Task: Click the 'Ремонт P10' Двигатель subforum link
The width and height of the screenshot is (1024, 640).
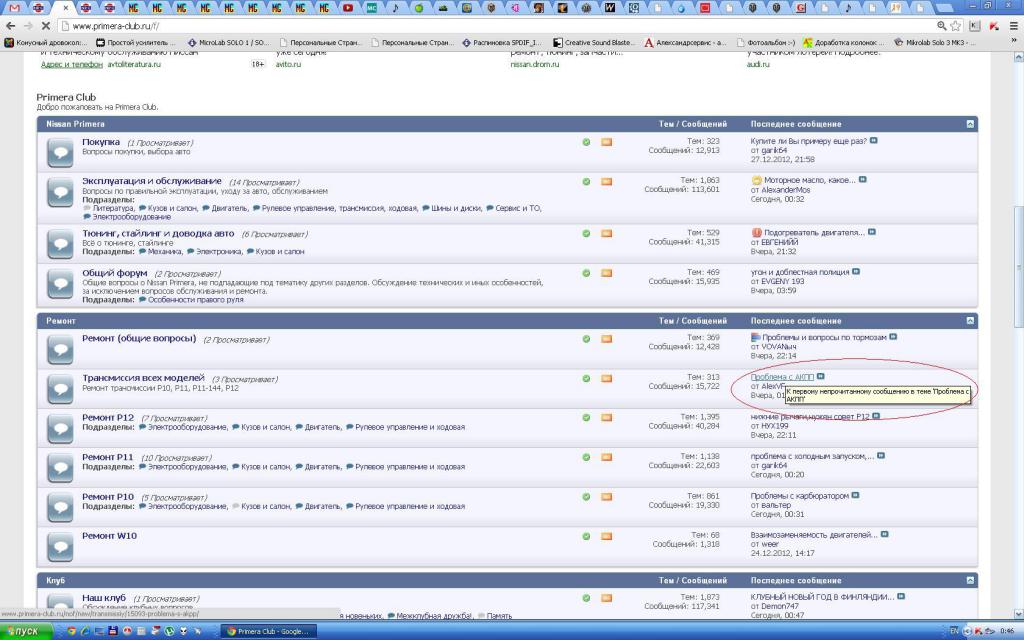Action: click(x=323, y=506)
